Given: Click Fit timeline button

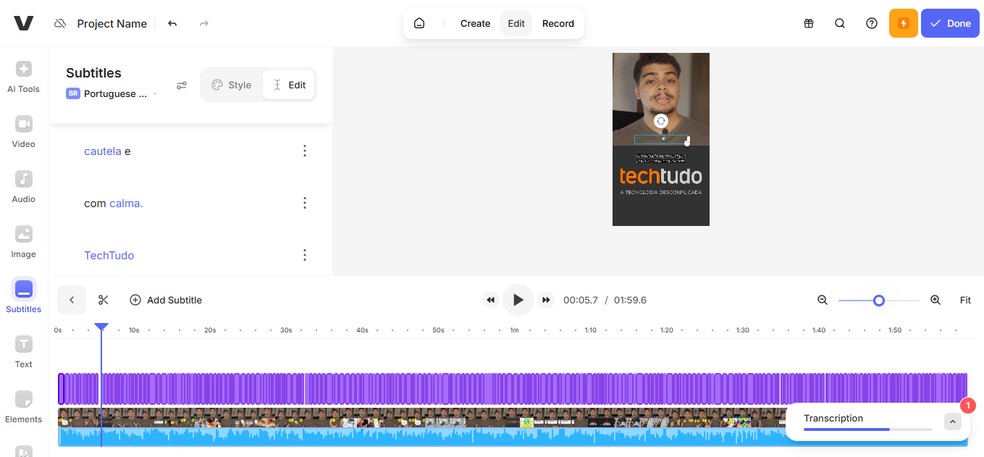Looking at the screenshot, I should [x=965, y=300].
